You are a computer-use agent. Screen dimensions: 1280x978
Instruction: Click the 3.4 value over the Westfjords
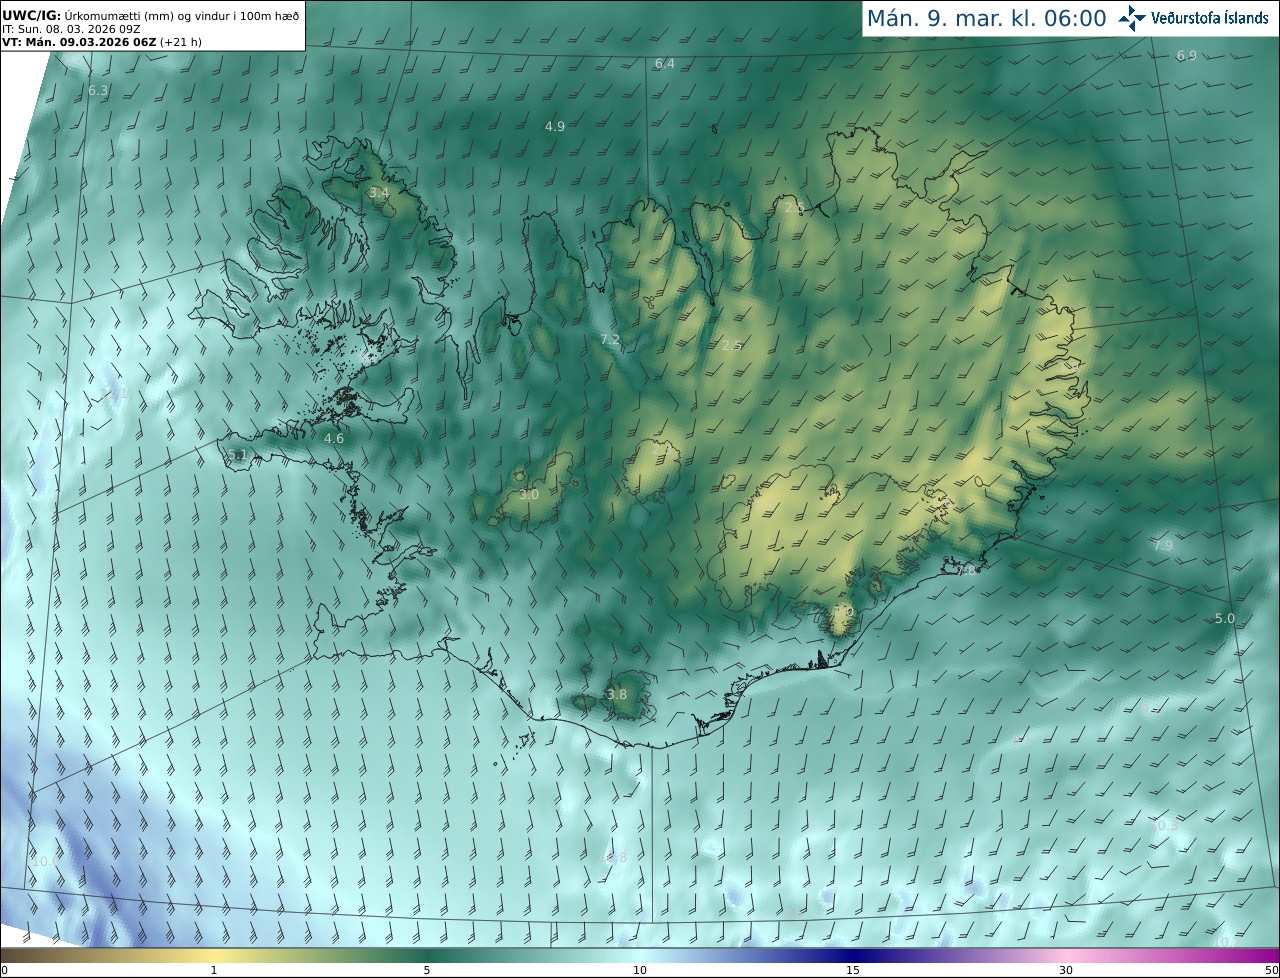click(x=378, y=193)
